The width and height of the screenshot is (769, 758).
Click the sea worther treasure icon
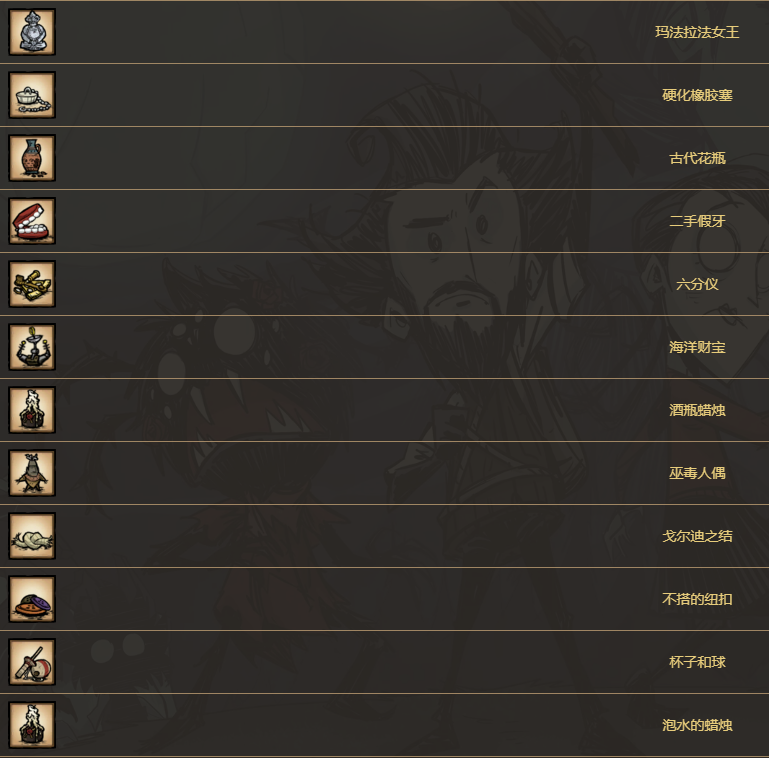32,347
